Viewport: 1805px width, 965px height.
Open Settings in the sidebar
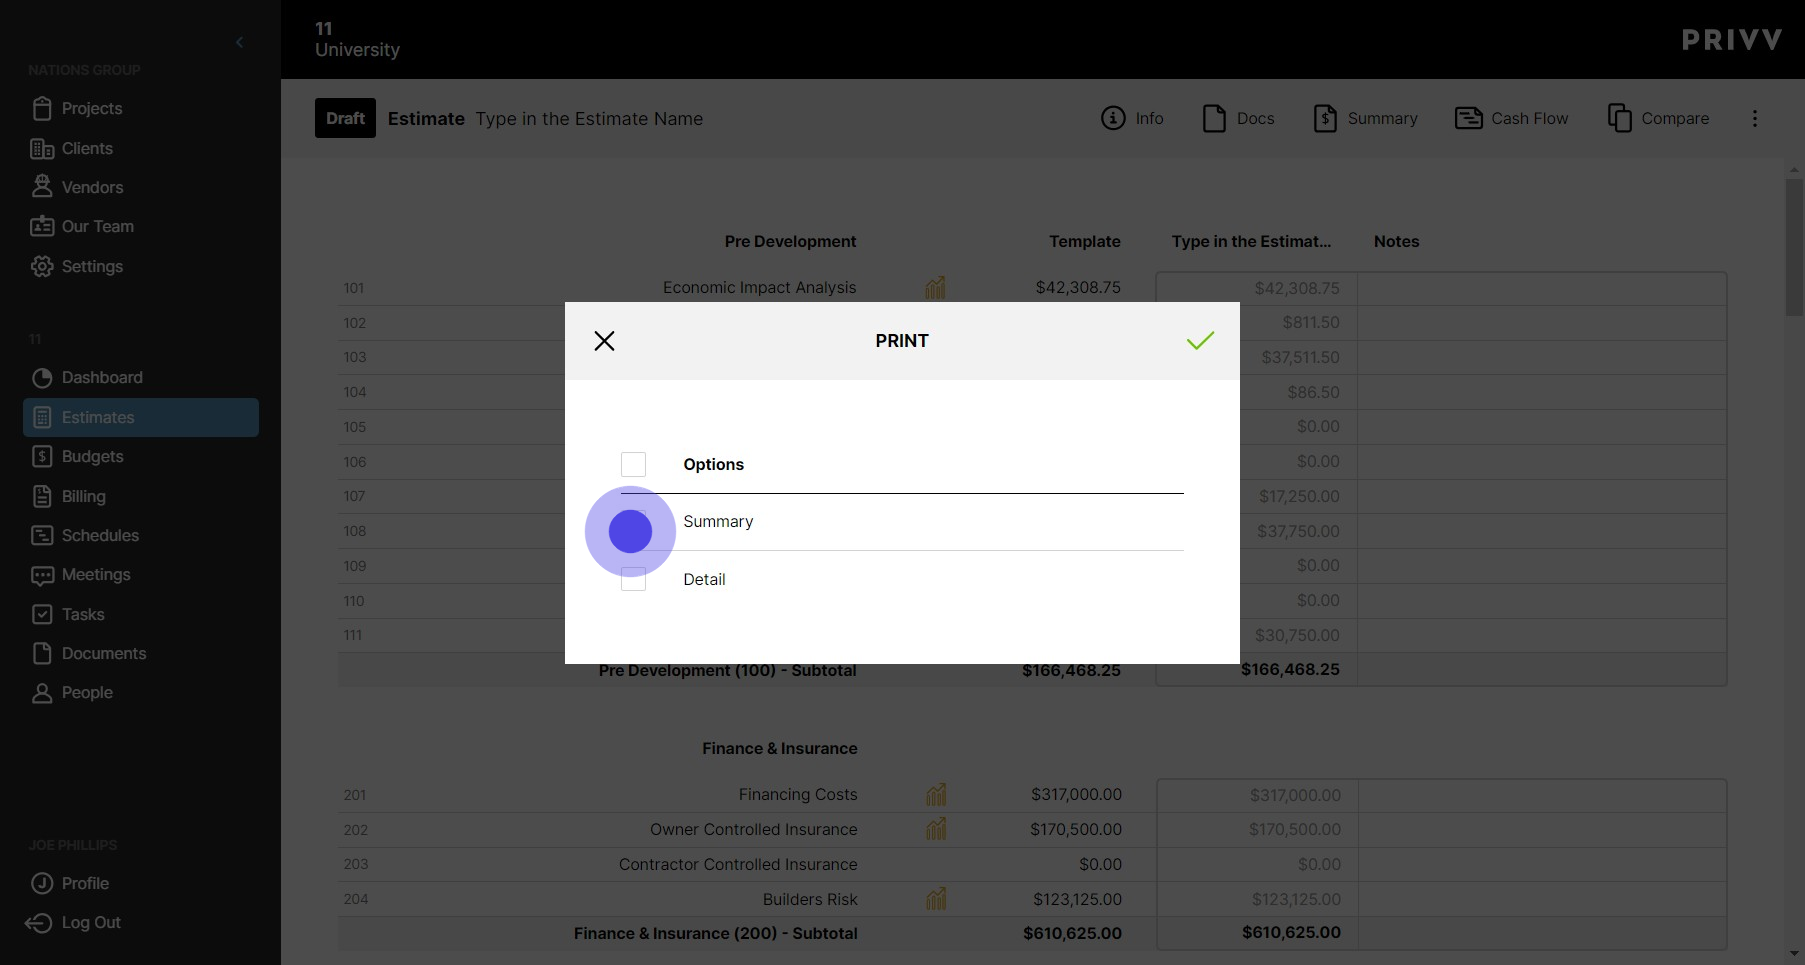(x=92, y=266)
